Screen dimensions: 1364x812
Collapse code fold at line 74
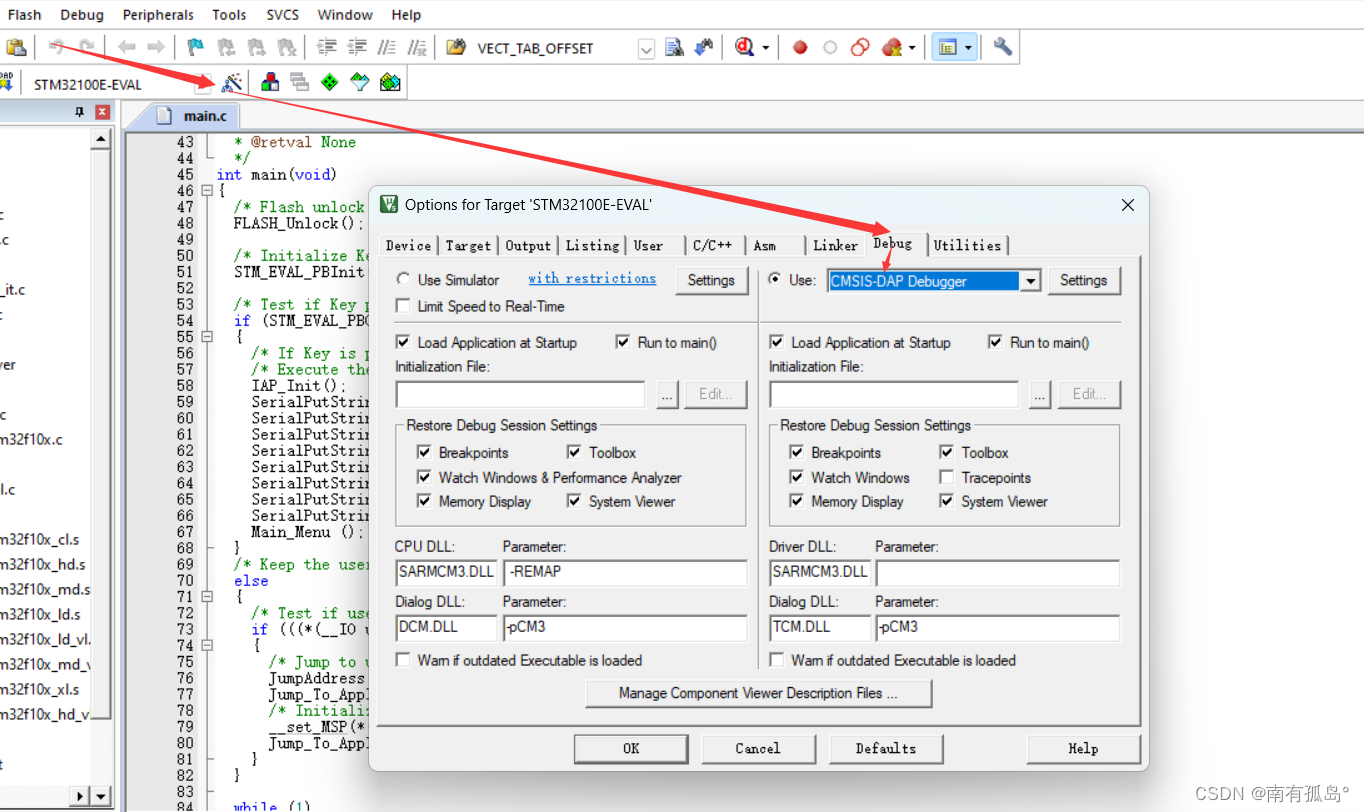pos(207,645)
